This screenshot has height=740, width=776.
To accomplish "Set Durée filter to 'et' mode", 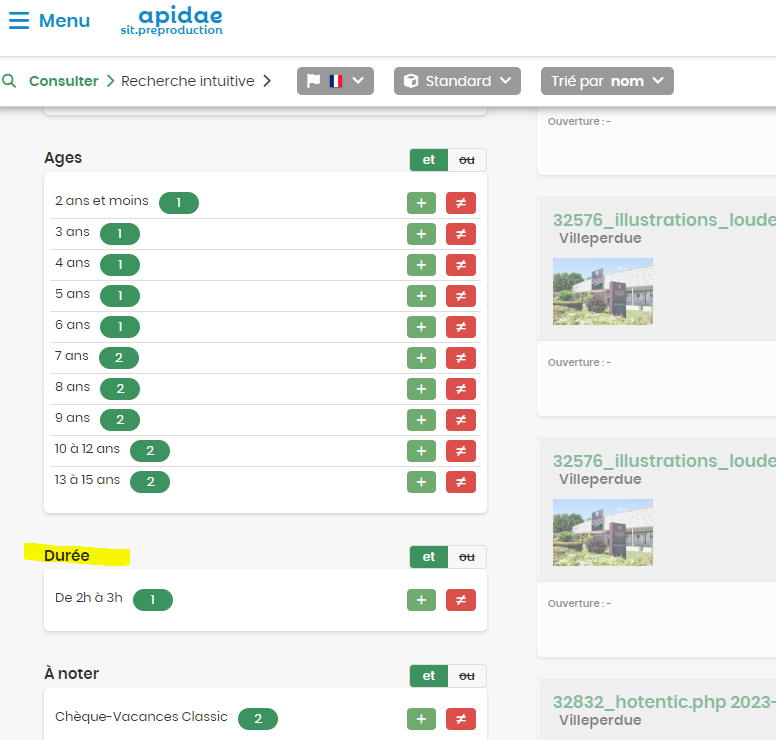I will [429, 557].
